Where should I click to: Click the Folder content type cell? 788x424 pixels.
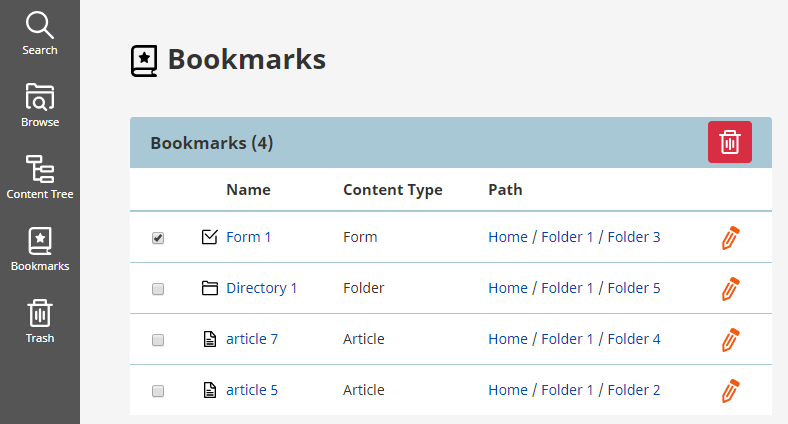[x=363, y=288]
